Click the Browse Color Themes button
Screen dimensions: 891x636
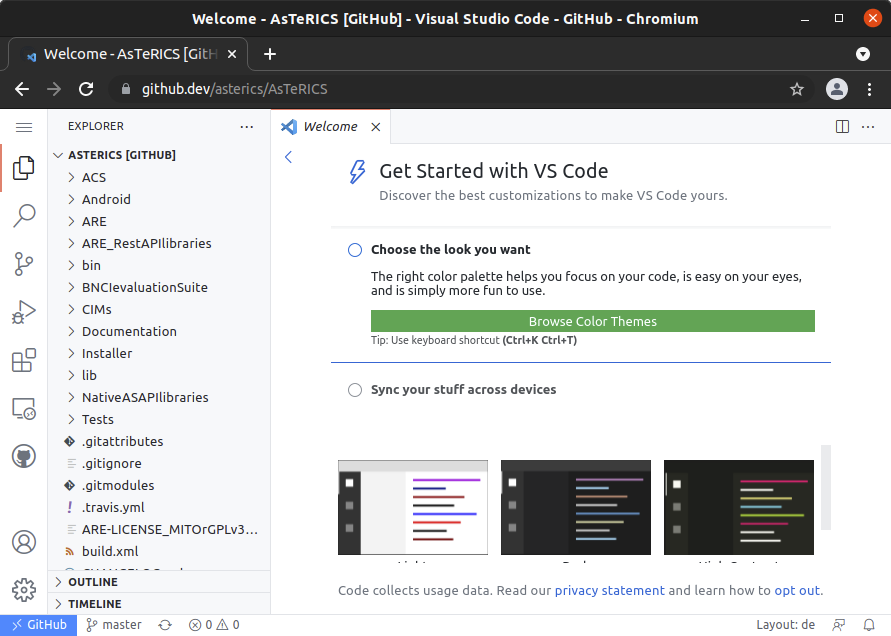point(593,321)
